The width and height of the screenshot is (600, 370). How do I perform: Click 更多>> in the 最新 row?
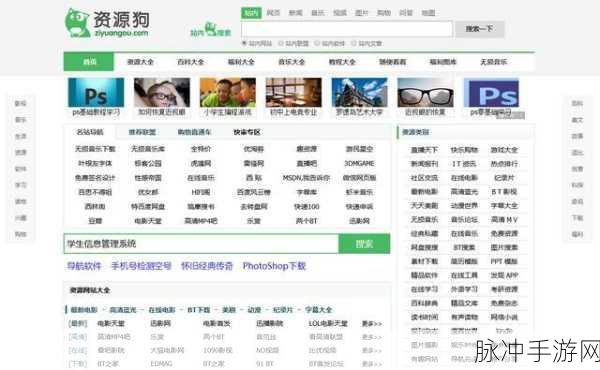[x=372, y=324]
